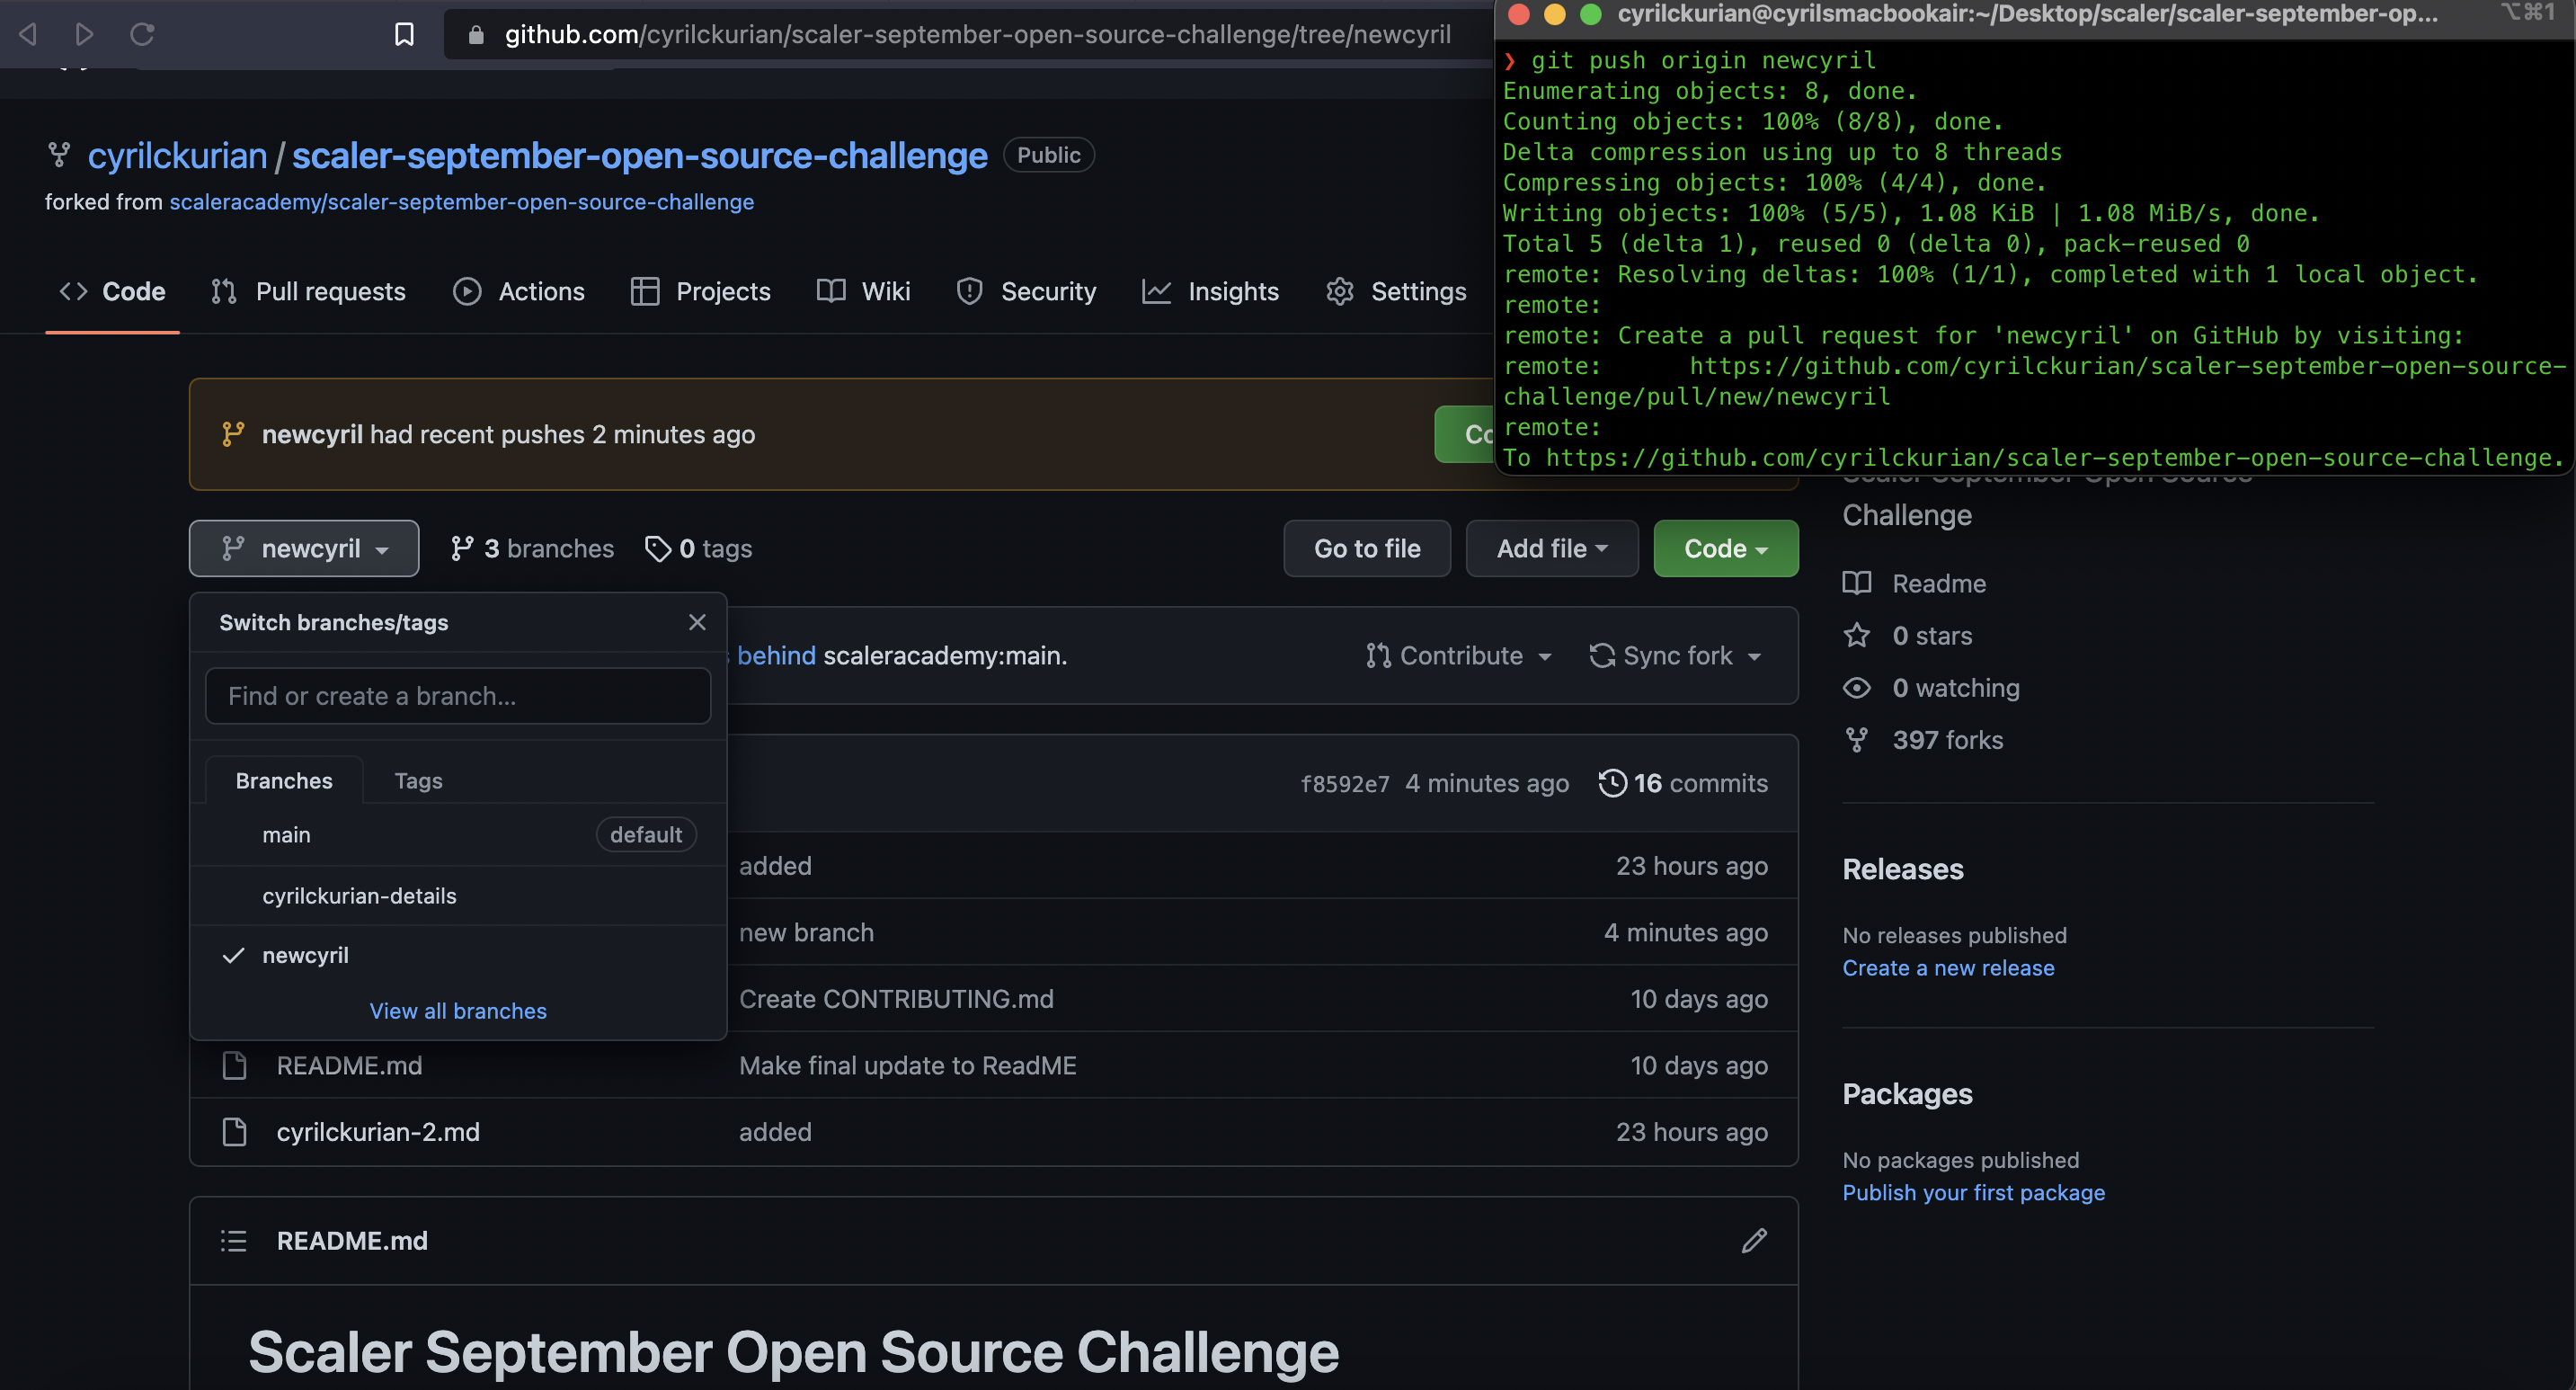Expand the Add file dropdown
This screenshot has height=1390, width=2576.
[x=1551, y=548]
